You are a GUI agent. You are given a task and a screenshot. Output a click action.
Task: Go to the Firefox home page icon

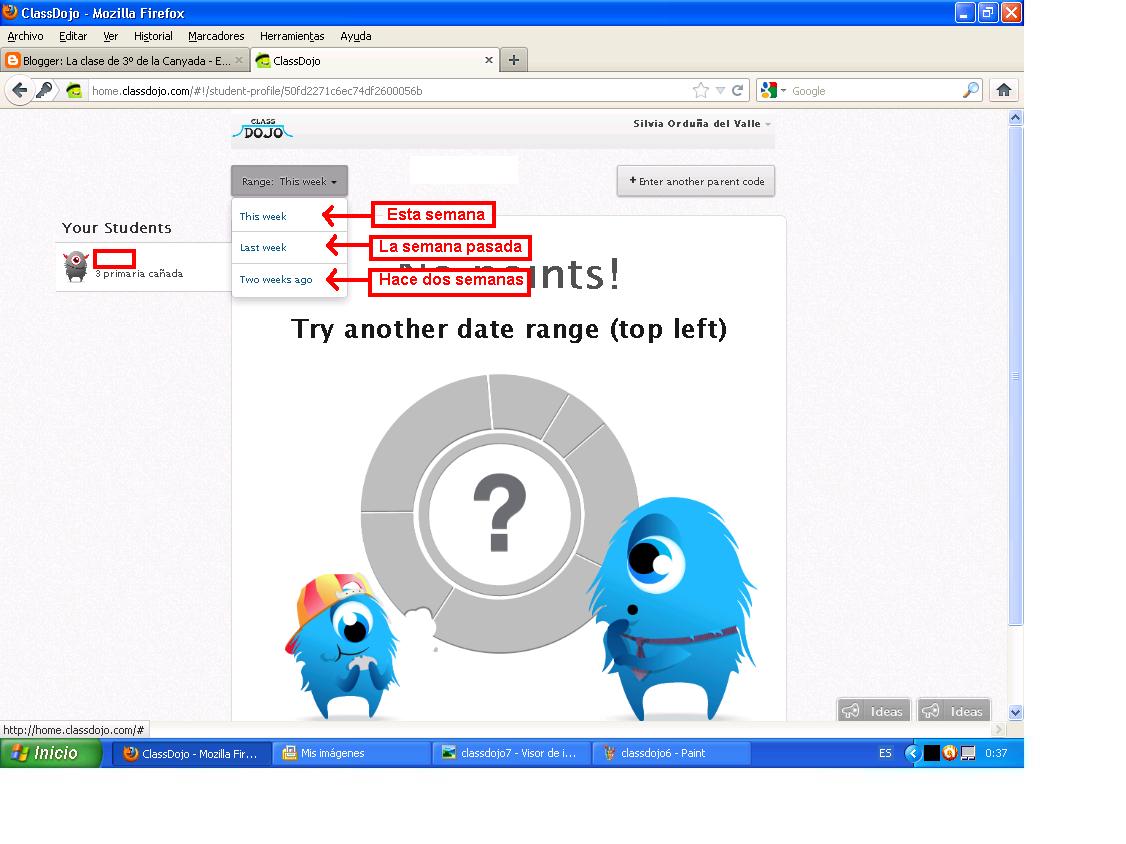[1004, 91]
